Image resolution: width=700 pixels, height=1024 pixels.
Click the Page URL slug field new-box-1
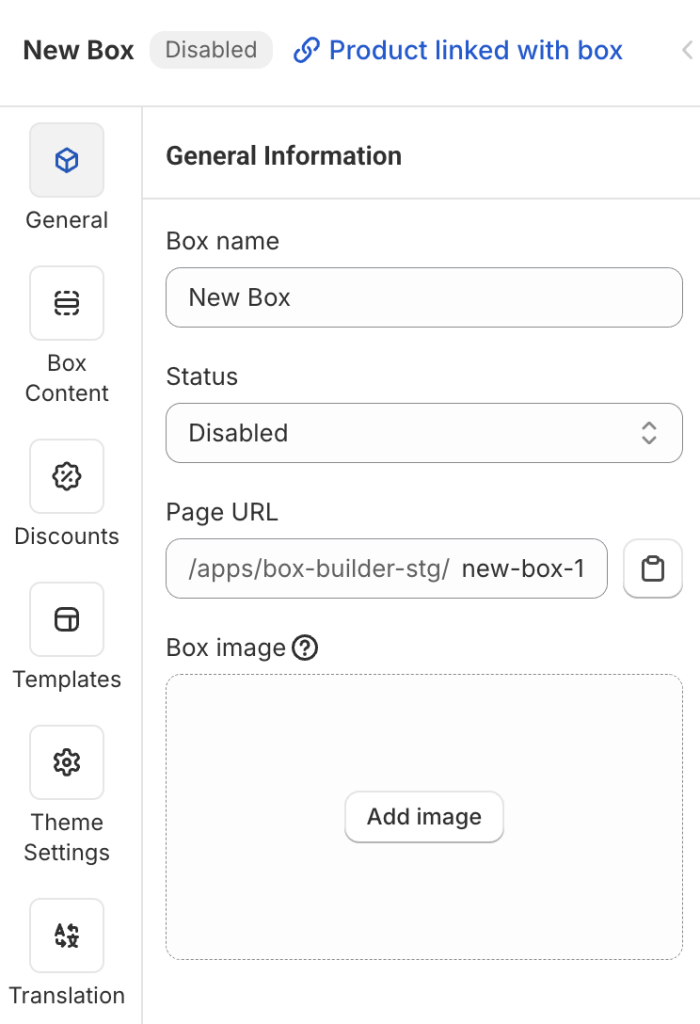(x=523, y=569)
